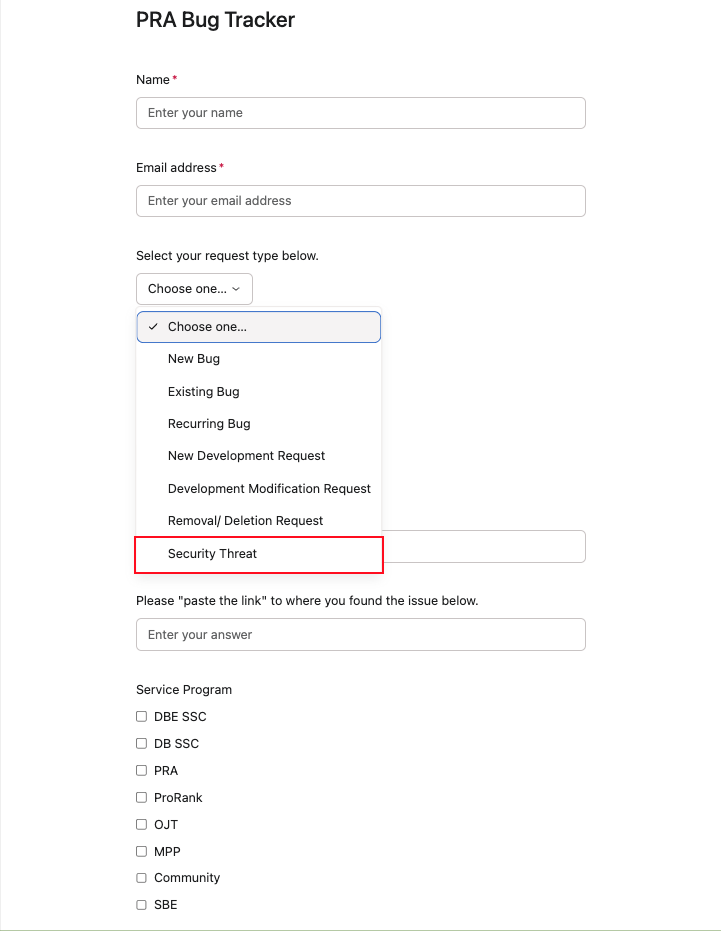Check the ProRank checkbox

[x=141, y=798]
